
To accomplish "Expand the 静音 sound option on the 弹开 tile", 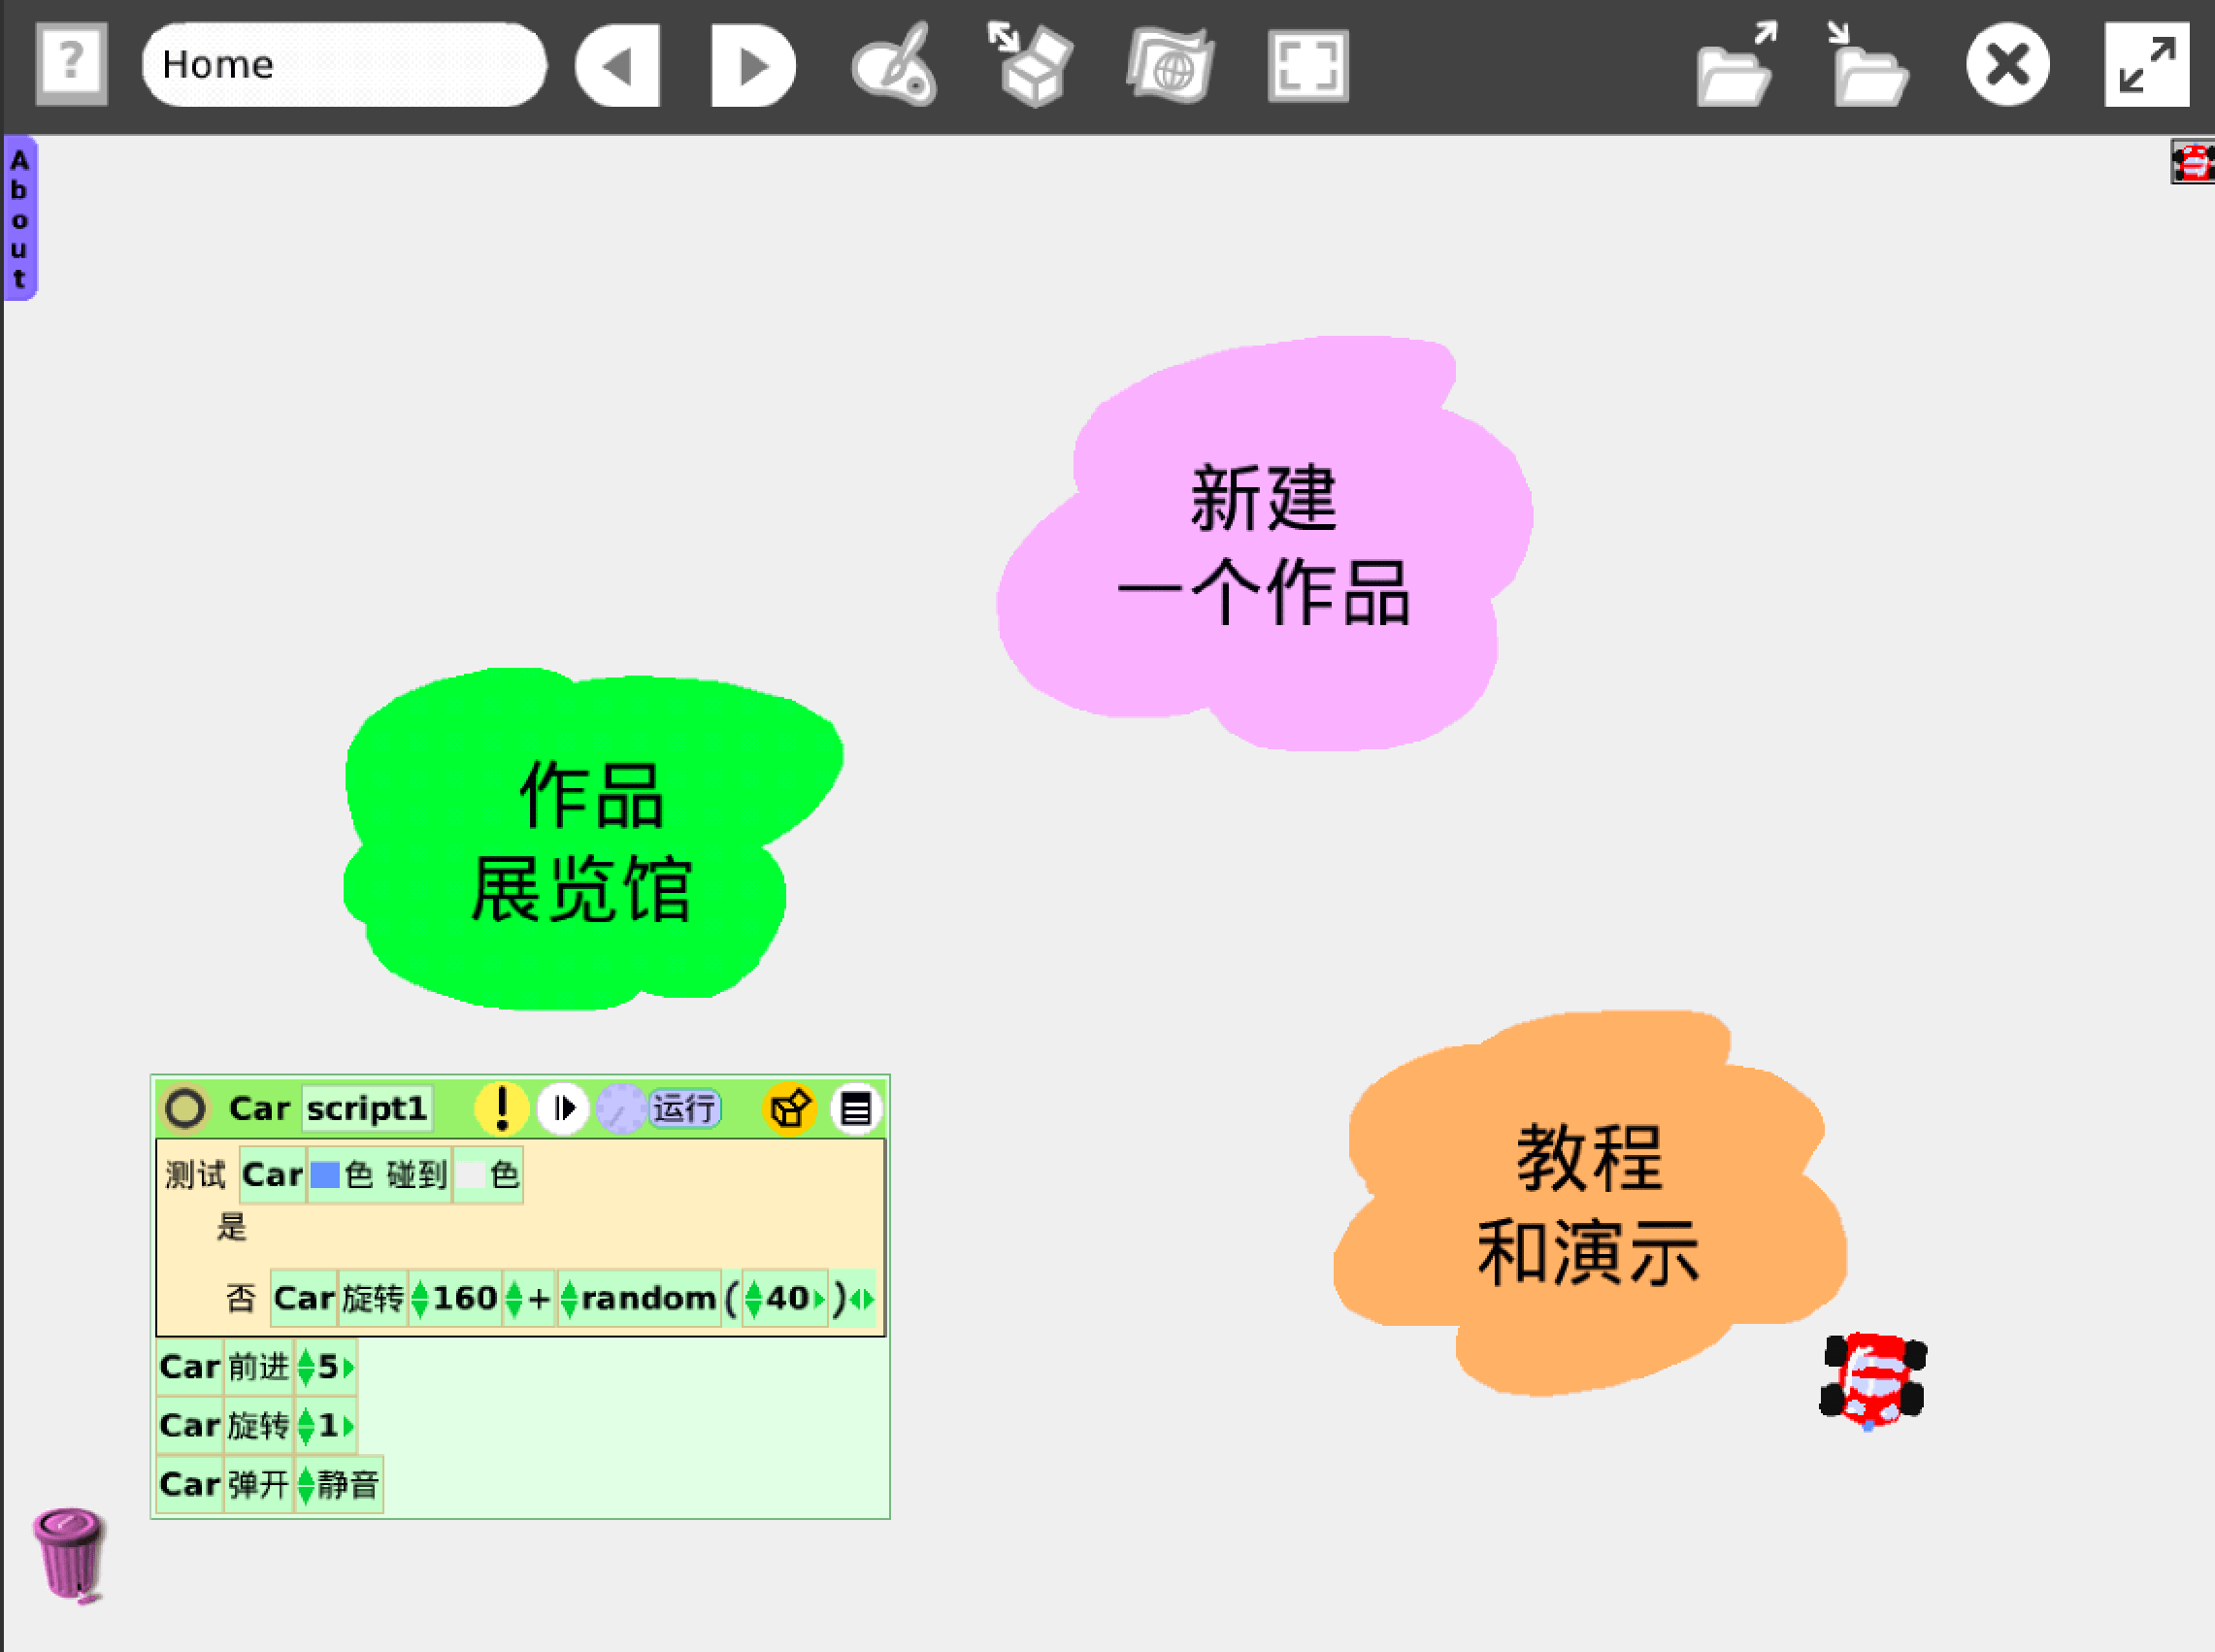I will pyautogui.click(x=307, y=1486).
